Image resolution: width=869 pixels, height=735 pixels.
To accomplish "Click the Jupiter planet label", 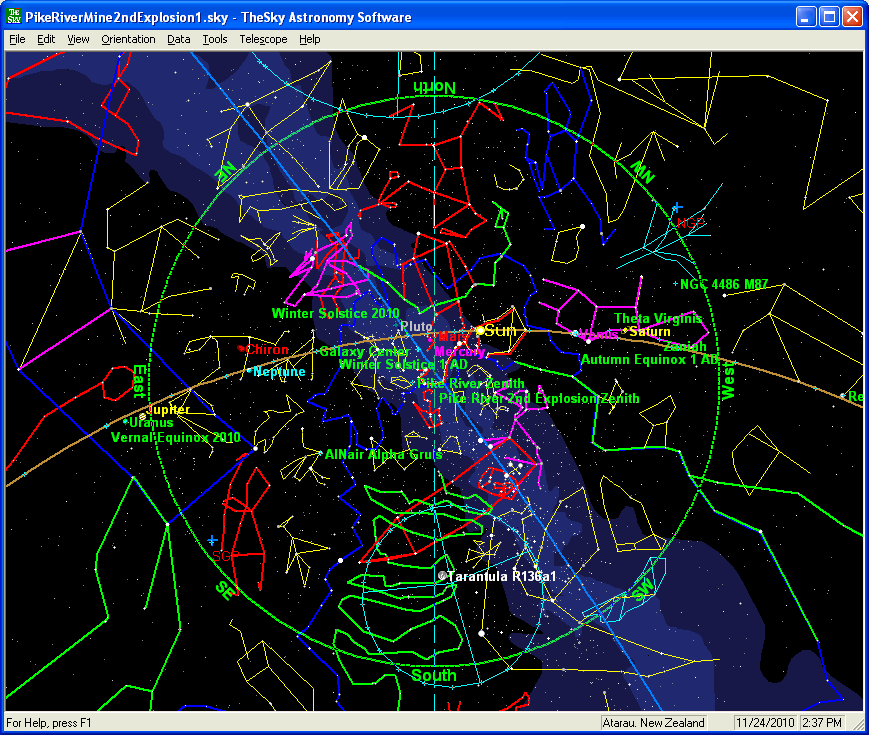I will (x=168, y=410).
